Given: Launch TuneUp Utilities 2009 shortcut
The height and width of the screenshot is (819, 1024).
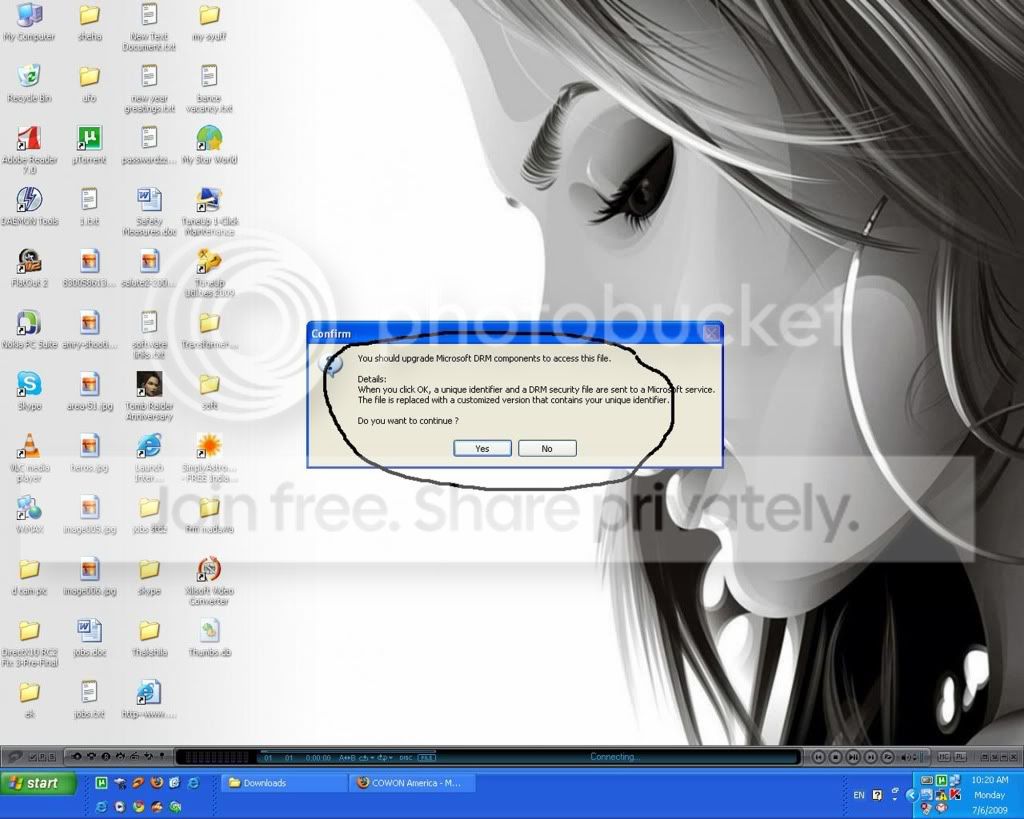Looking at the screenshot, I should pyautogui.click(x=209, y=273).
